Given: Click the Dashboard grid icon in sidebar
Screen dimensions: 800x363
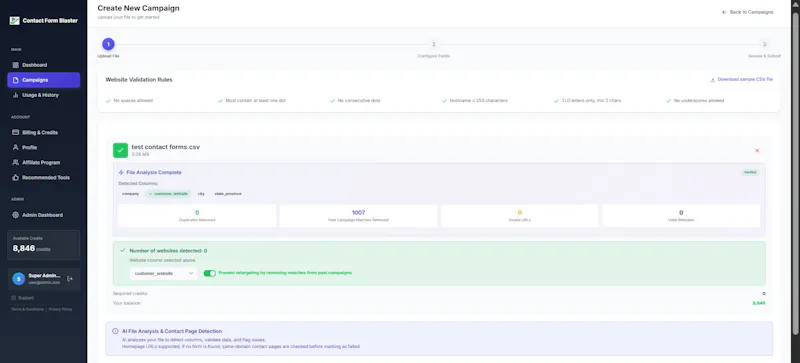Looking at the screenshot, I should click(x=15, y=65).
